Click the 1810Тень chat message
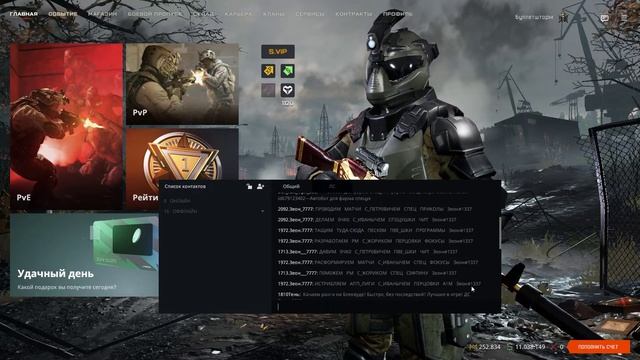Viewport: 640px width, 360px height. 374,294
